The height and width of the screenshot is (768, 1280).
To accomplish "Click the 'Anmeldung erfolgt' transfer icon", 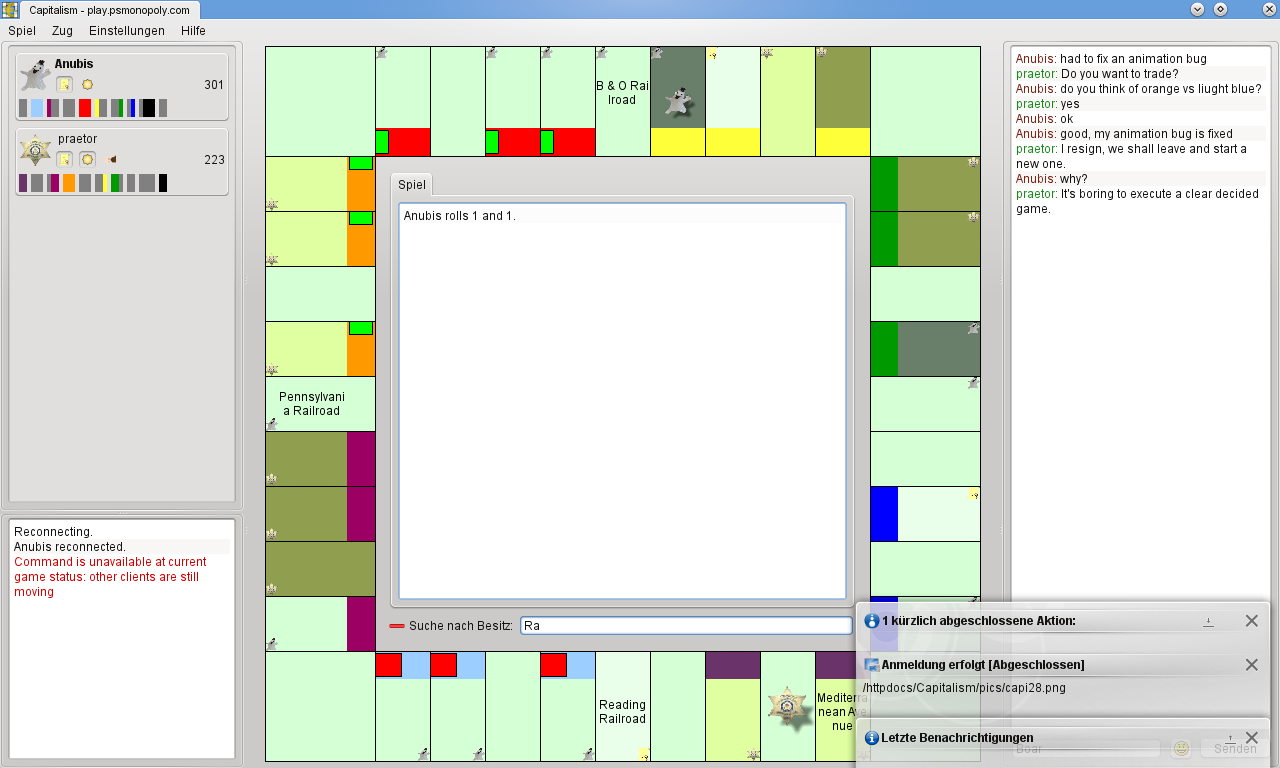I will (x=872, y=665).
